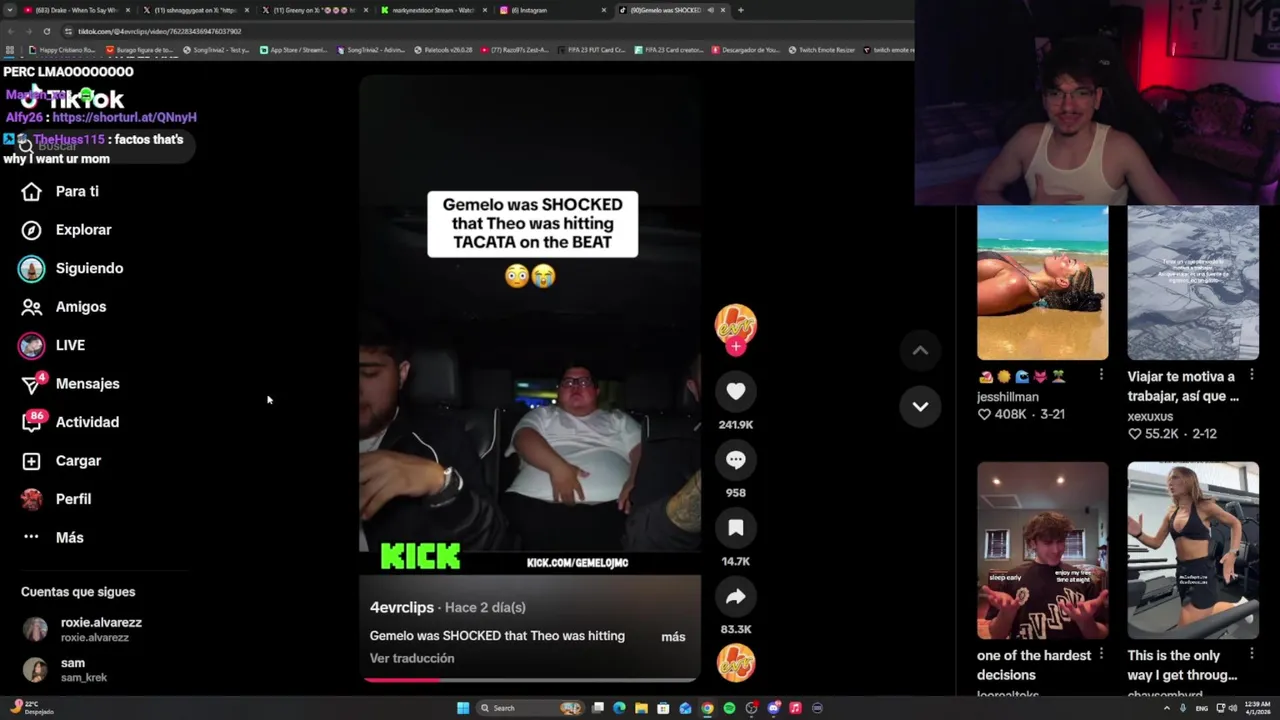The width and height of the screenshot is (1280, 720).
Task: Like the video with the heart icon
Action: coord(736,392)
